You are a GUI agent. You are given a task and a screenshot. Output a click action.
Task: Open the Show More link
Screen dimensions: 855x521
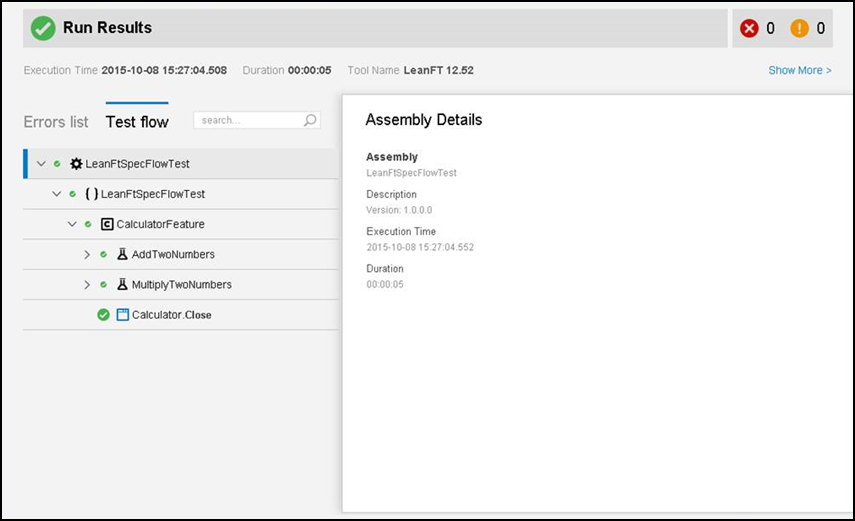pos(799,70)
